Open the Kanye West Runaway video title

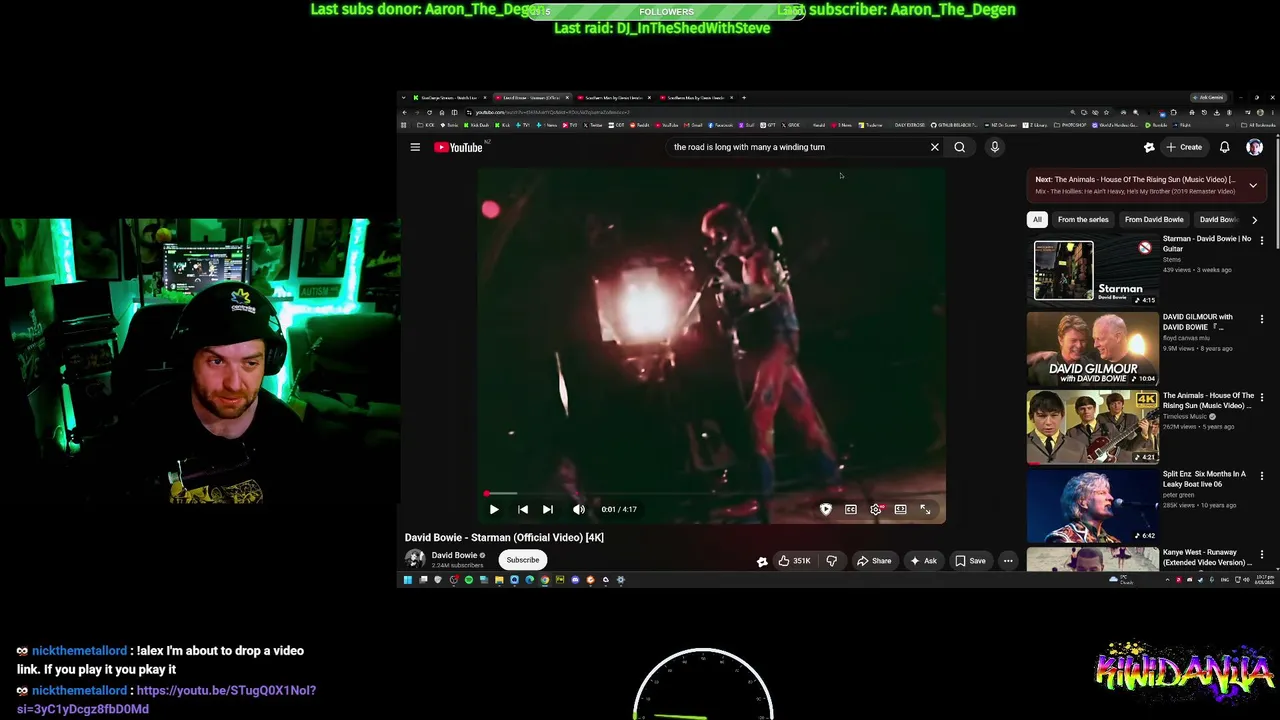[x=1207, y=557]
